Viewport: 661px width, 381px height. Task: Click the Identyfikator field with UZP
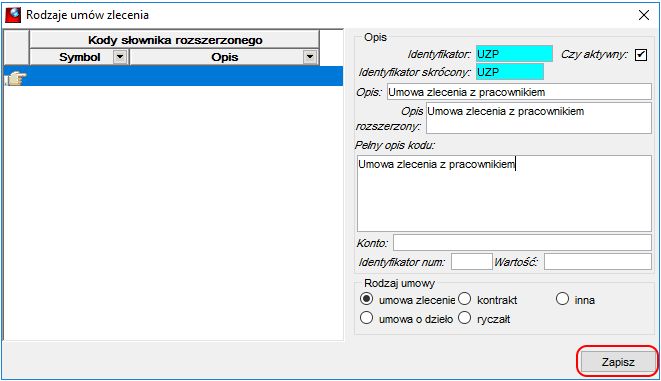pos(514,54)
